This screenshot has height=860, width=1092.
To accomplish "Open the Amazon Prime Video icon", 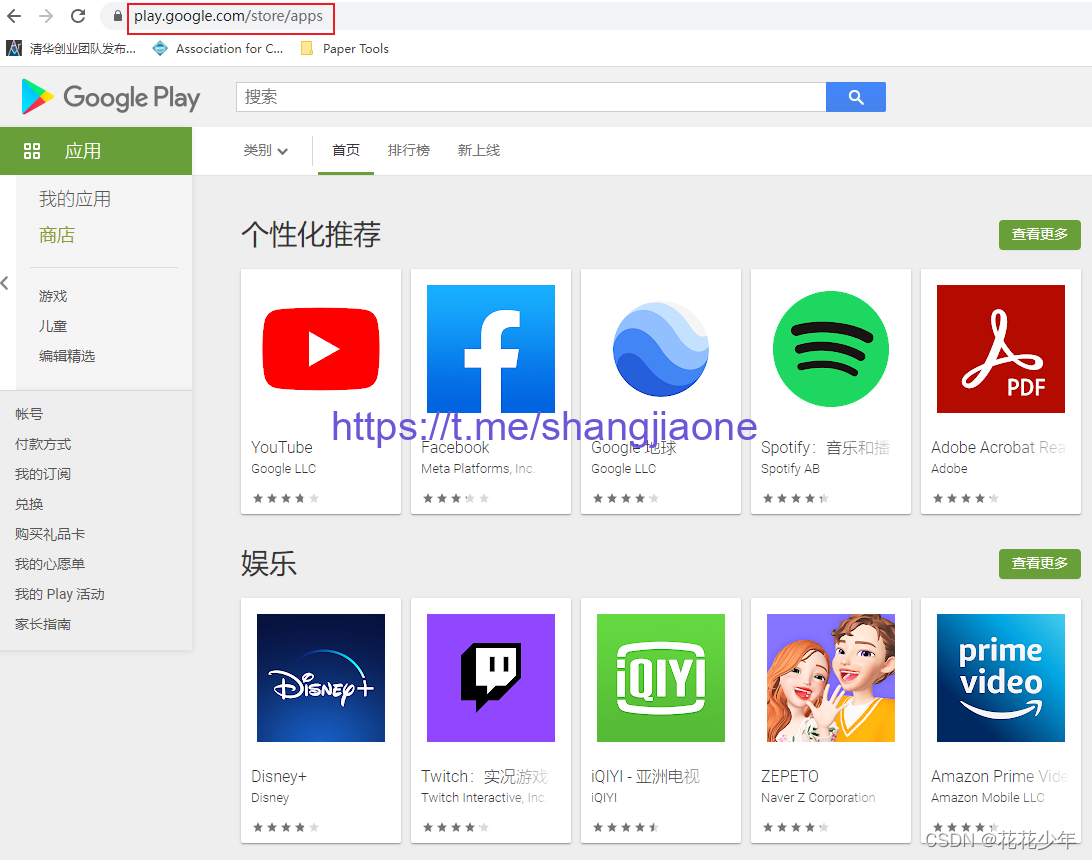I will point(1001,678).
